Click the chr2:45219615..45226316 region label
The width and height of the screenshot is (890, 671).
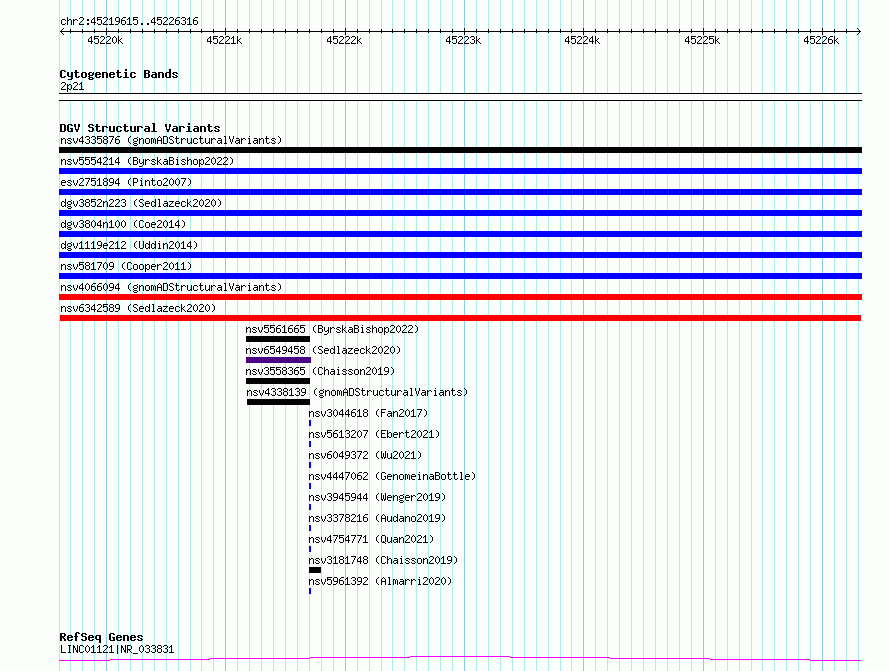pyautogui.click(x=129, y=22)
